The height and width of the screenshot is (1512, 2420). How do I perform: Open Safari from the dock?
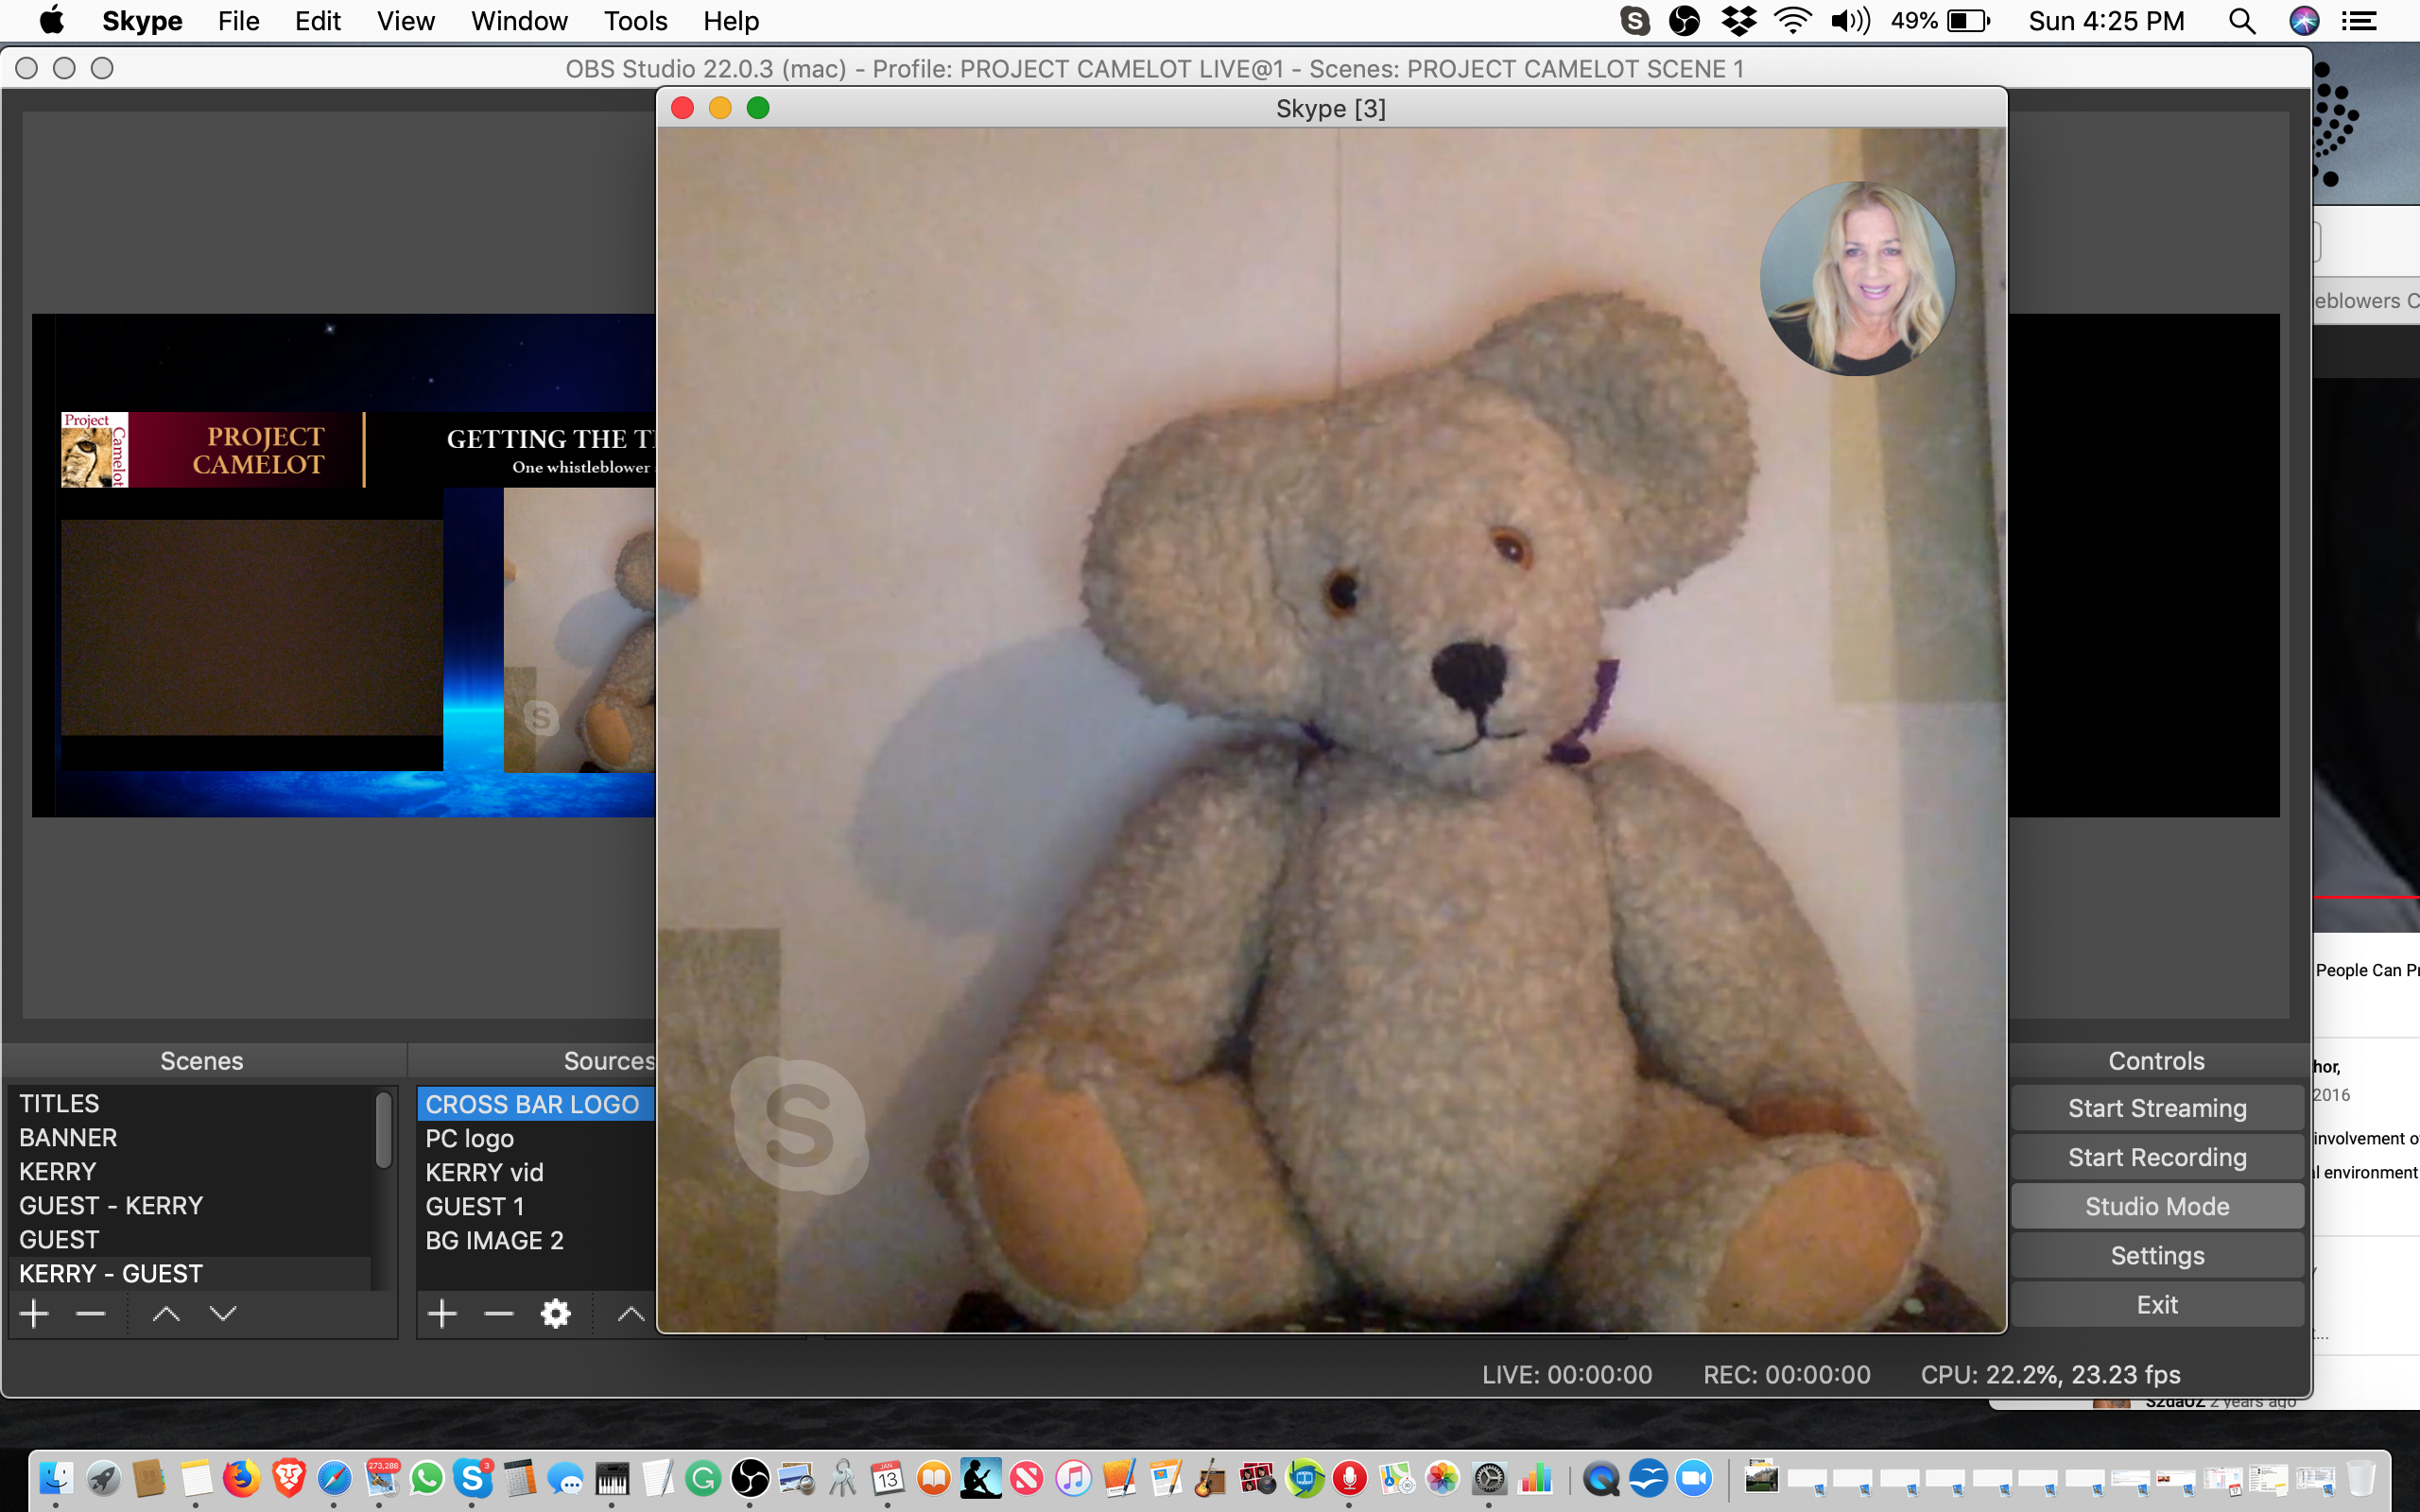[x=334, y=1478]
